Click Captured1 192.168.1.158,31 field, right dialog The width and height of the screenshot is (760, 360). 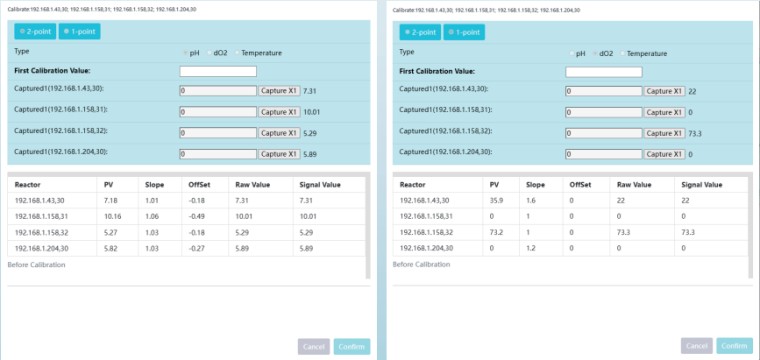(x=604, y=112)
